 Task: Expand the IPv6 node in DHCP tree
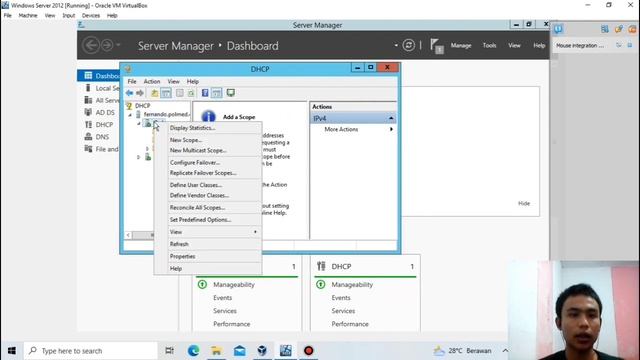(x=139, y=157)
